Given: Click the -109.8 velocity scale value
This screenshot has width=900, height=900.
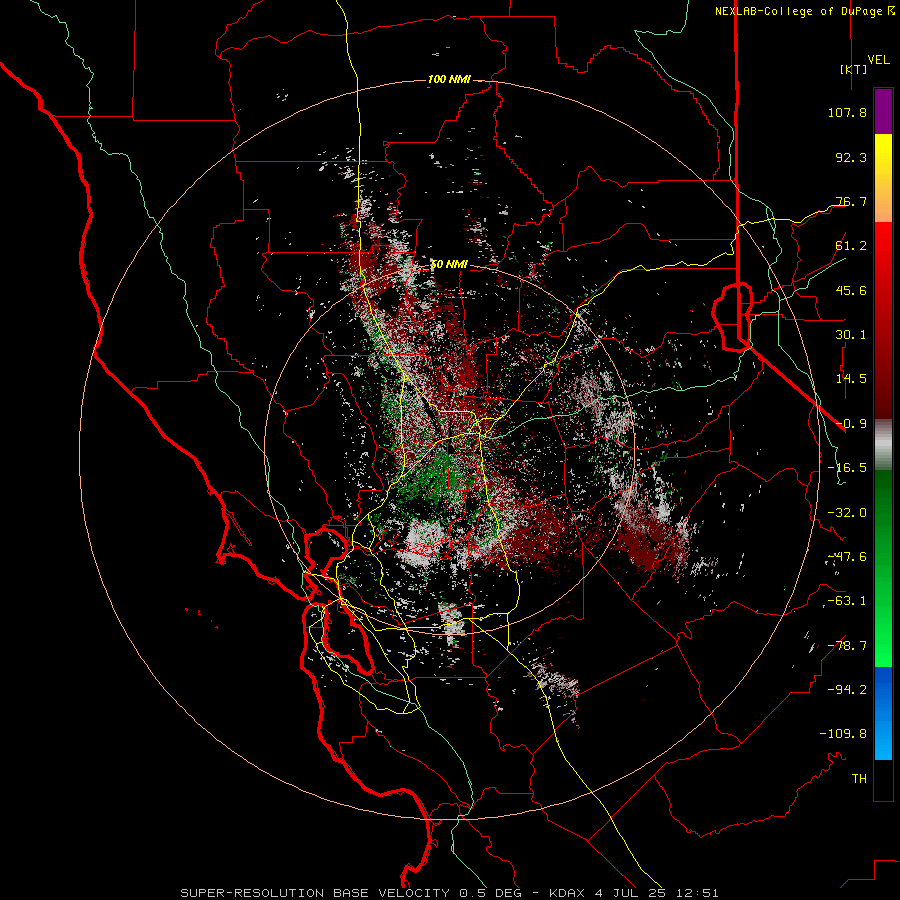Looking at the screenshot, I should 843,734.
